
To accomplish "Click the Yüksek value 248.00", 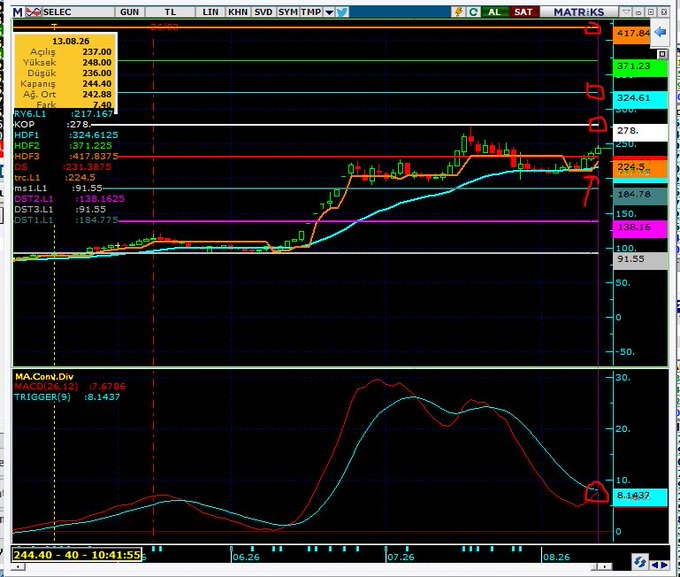I will [x=97, y=62].
